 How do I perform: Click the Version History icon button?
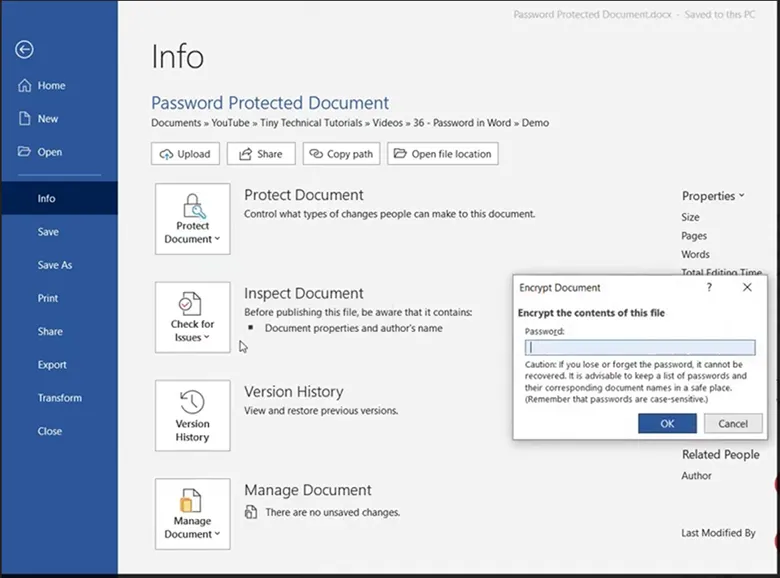pos(192,415)
